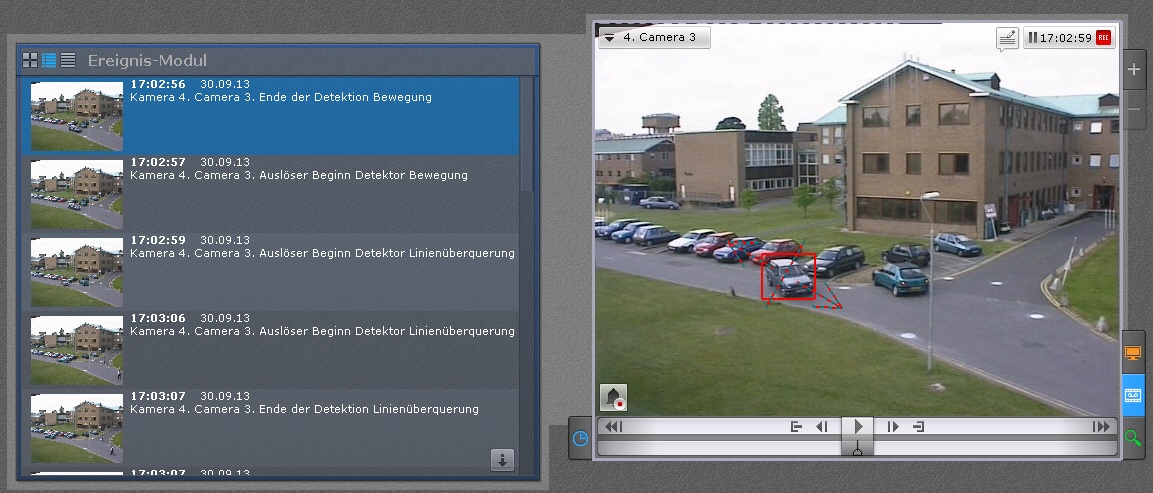This screenshot has width=1153, height=493.
Task: Open thumbnail of the 17:03:06 event
Action: point(76,350)
